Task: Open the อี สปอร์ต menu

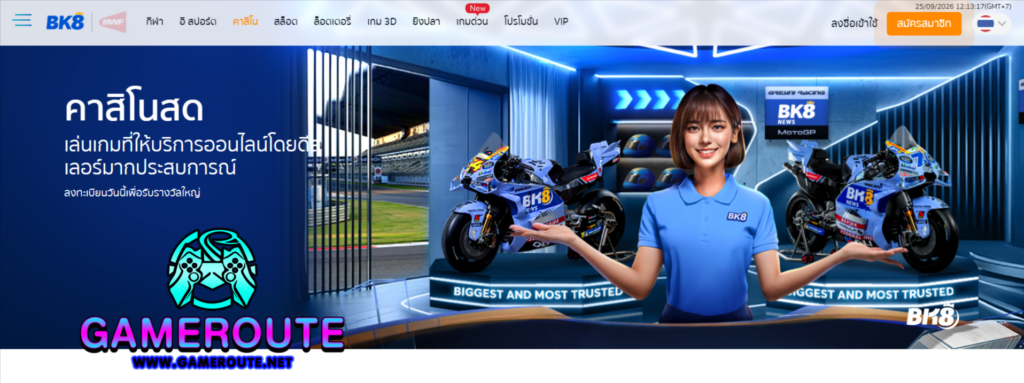Action: (198, 22)
